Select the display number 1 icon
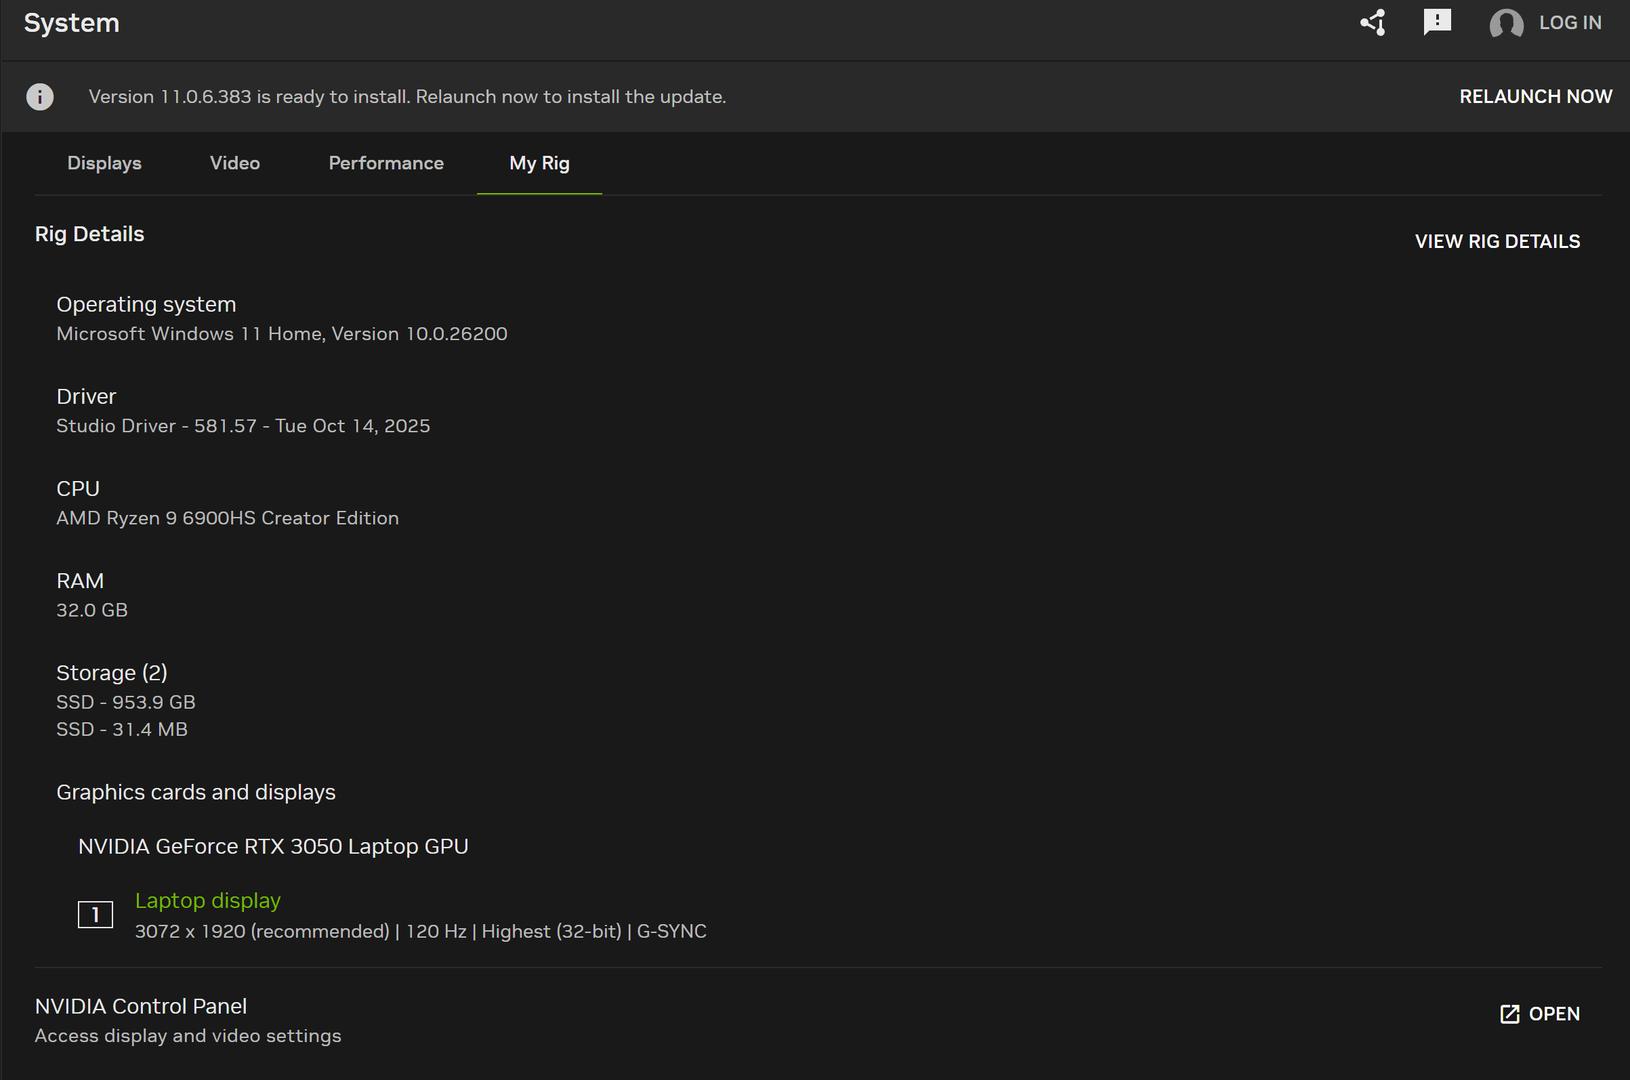Viewport: 1630px width, 1080px height. click(x=95, y=914)
